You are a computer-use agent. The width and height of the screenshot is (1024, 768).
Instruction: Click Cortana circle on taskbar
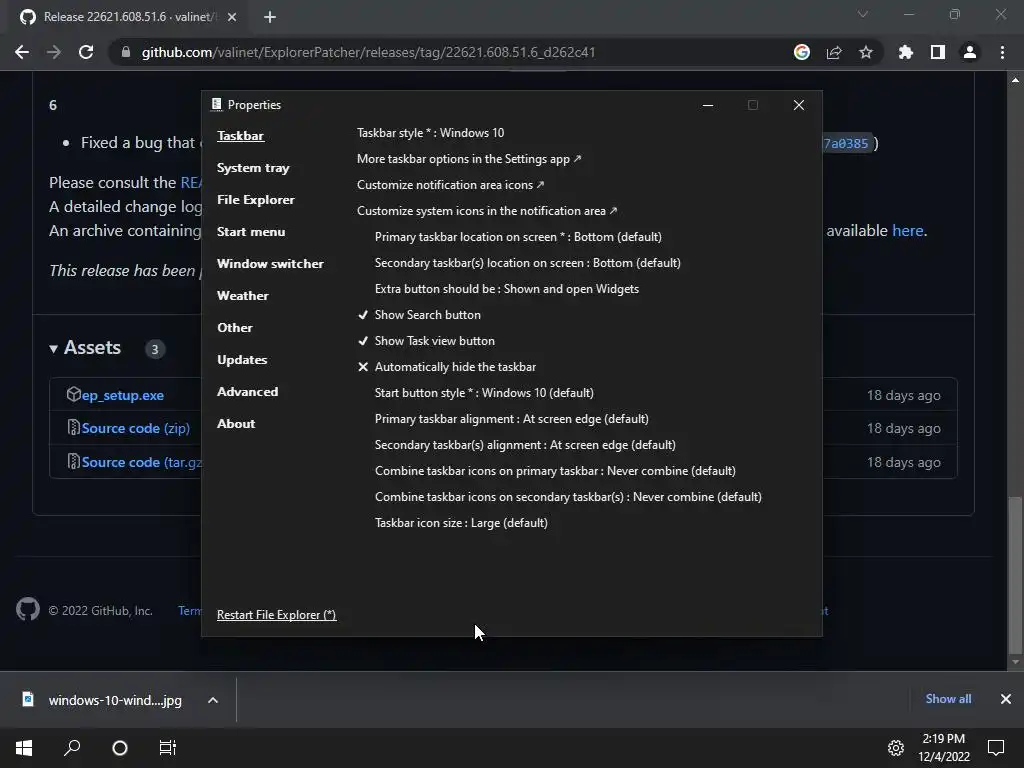[120, 748]
